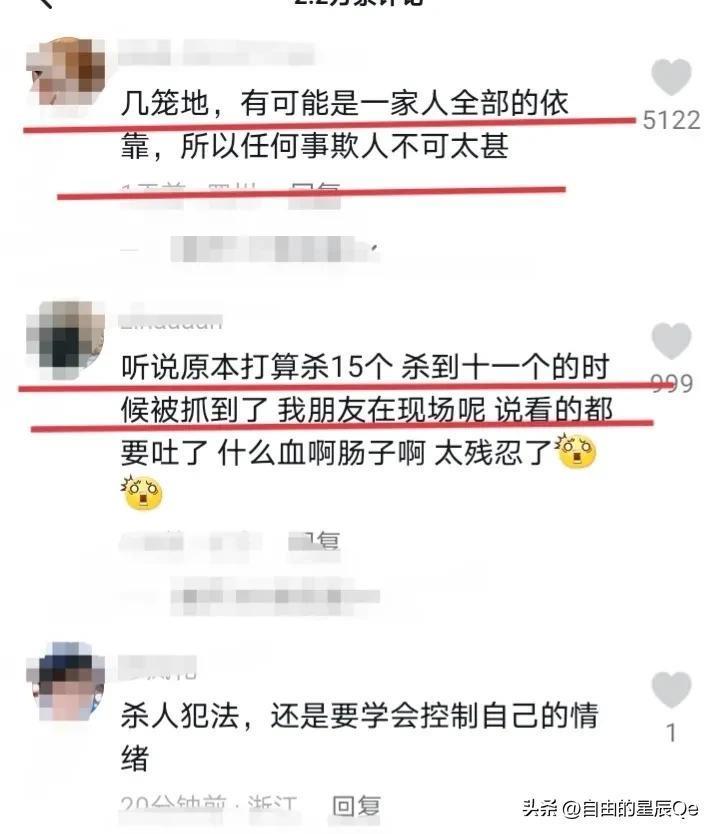Screen dimensions: 715x834
Task: Tap the heart on the 杀人犯法 comment
Action: [671, 689]
